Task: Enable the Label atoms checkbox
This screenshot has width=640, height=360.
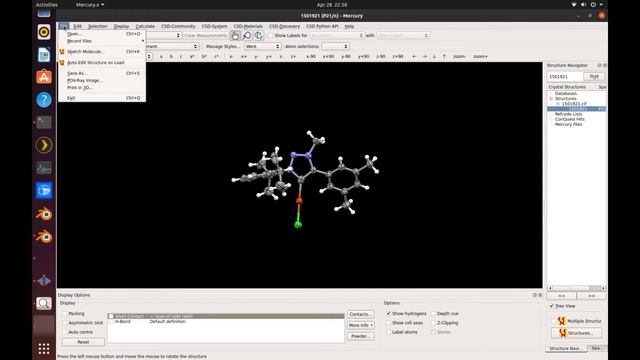Action: (x=389, y=332)
